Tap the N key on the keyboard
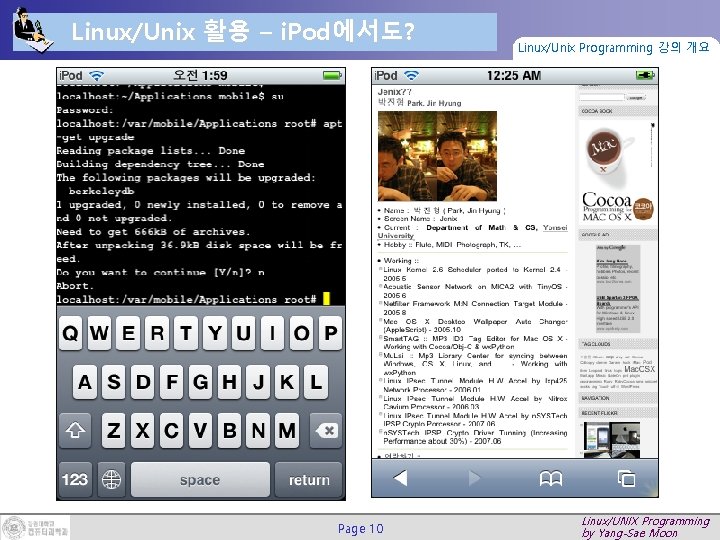720x540 pixels. [x=259, y=430]
